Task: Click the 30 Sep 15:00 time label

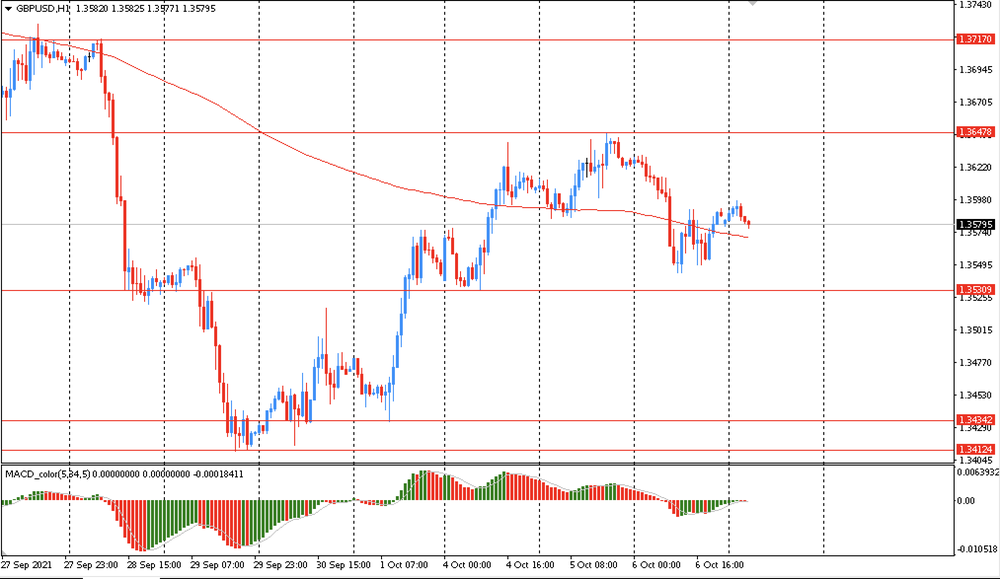Action: coord(344,565)
